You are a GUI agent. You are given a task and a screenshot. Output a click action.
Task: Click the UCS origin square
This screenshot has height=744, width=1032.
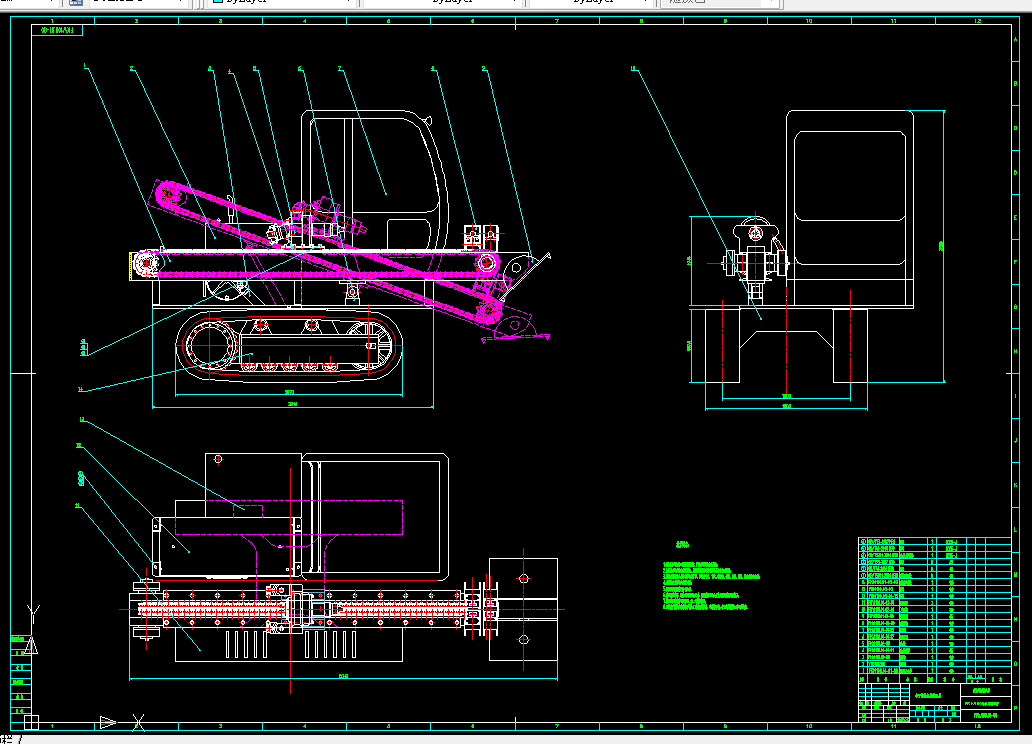pos(31,722)
